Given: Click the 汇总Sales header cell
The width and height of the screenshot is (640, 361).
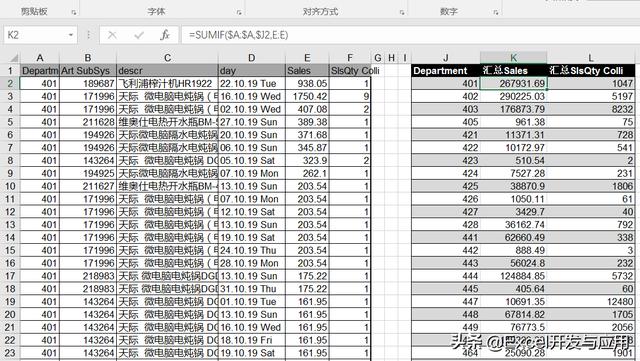Looking at the screenshot, I should pos(513,71).
